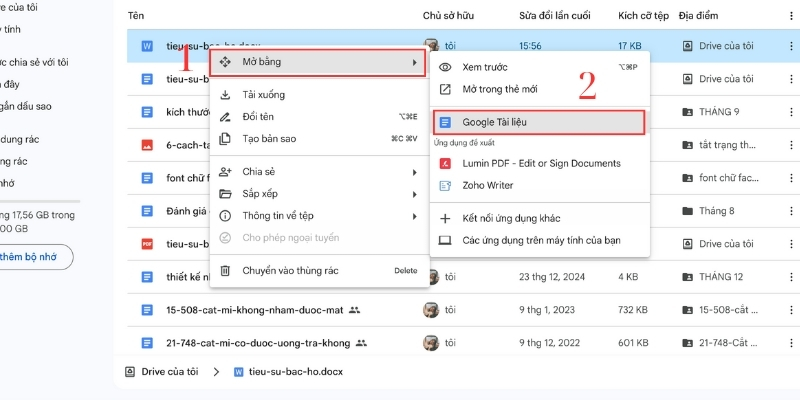
Task: Click the Zoho Writer icon
Action: coord(445,185)
